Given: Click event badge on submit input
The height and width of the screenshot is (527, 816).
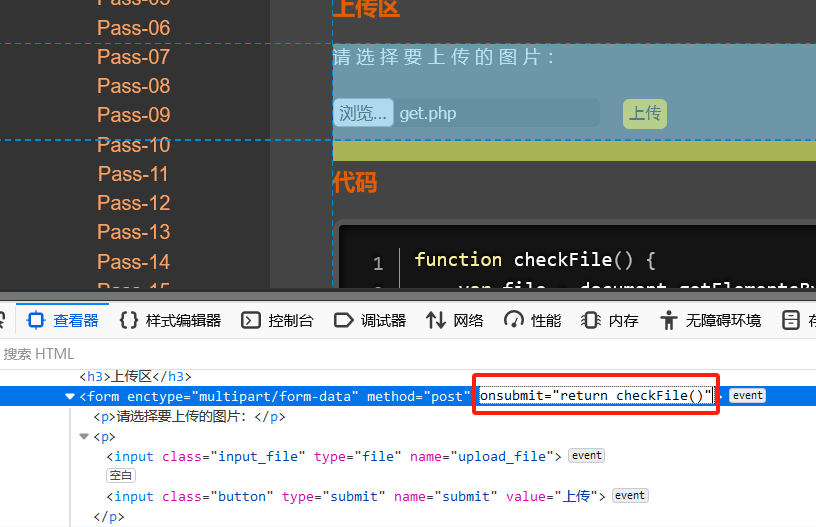Looking at the screenshot, I should click(x=630, y=496).
